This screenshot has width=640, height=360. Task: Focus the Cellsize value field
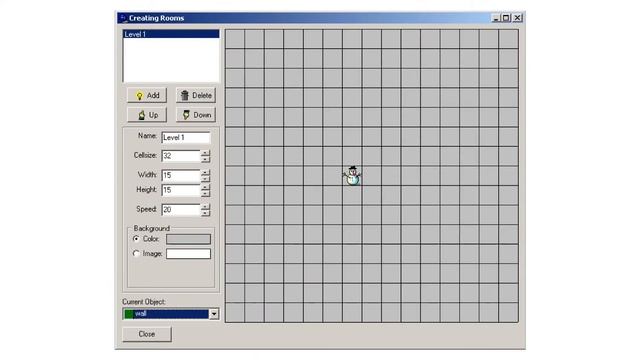click(x=181, y=156)
